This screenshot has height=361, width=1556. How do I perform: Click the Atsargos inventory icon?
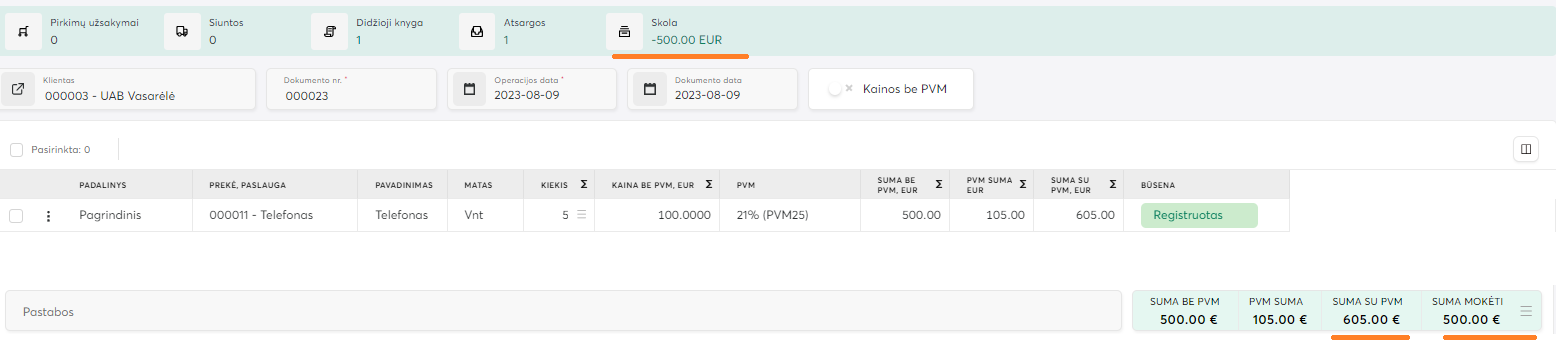click(x=477, y=31)
